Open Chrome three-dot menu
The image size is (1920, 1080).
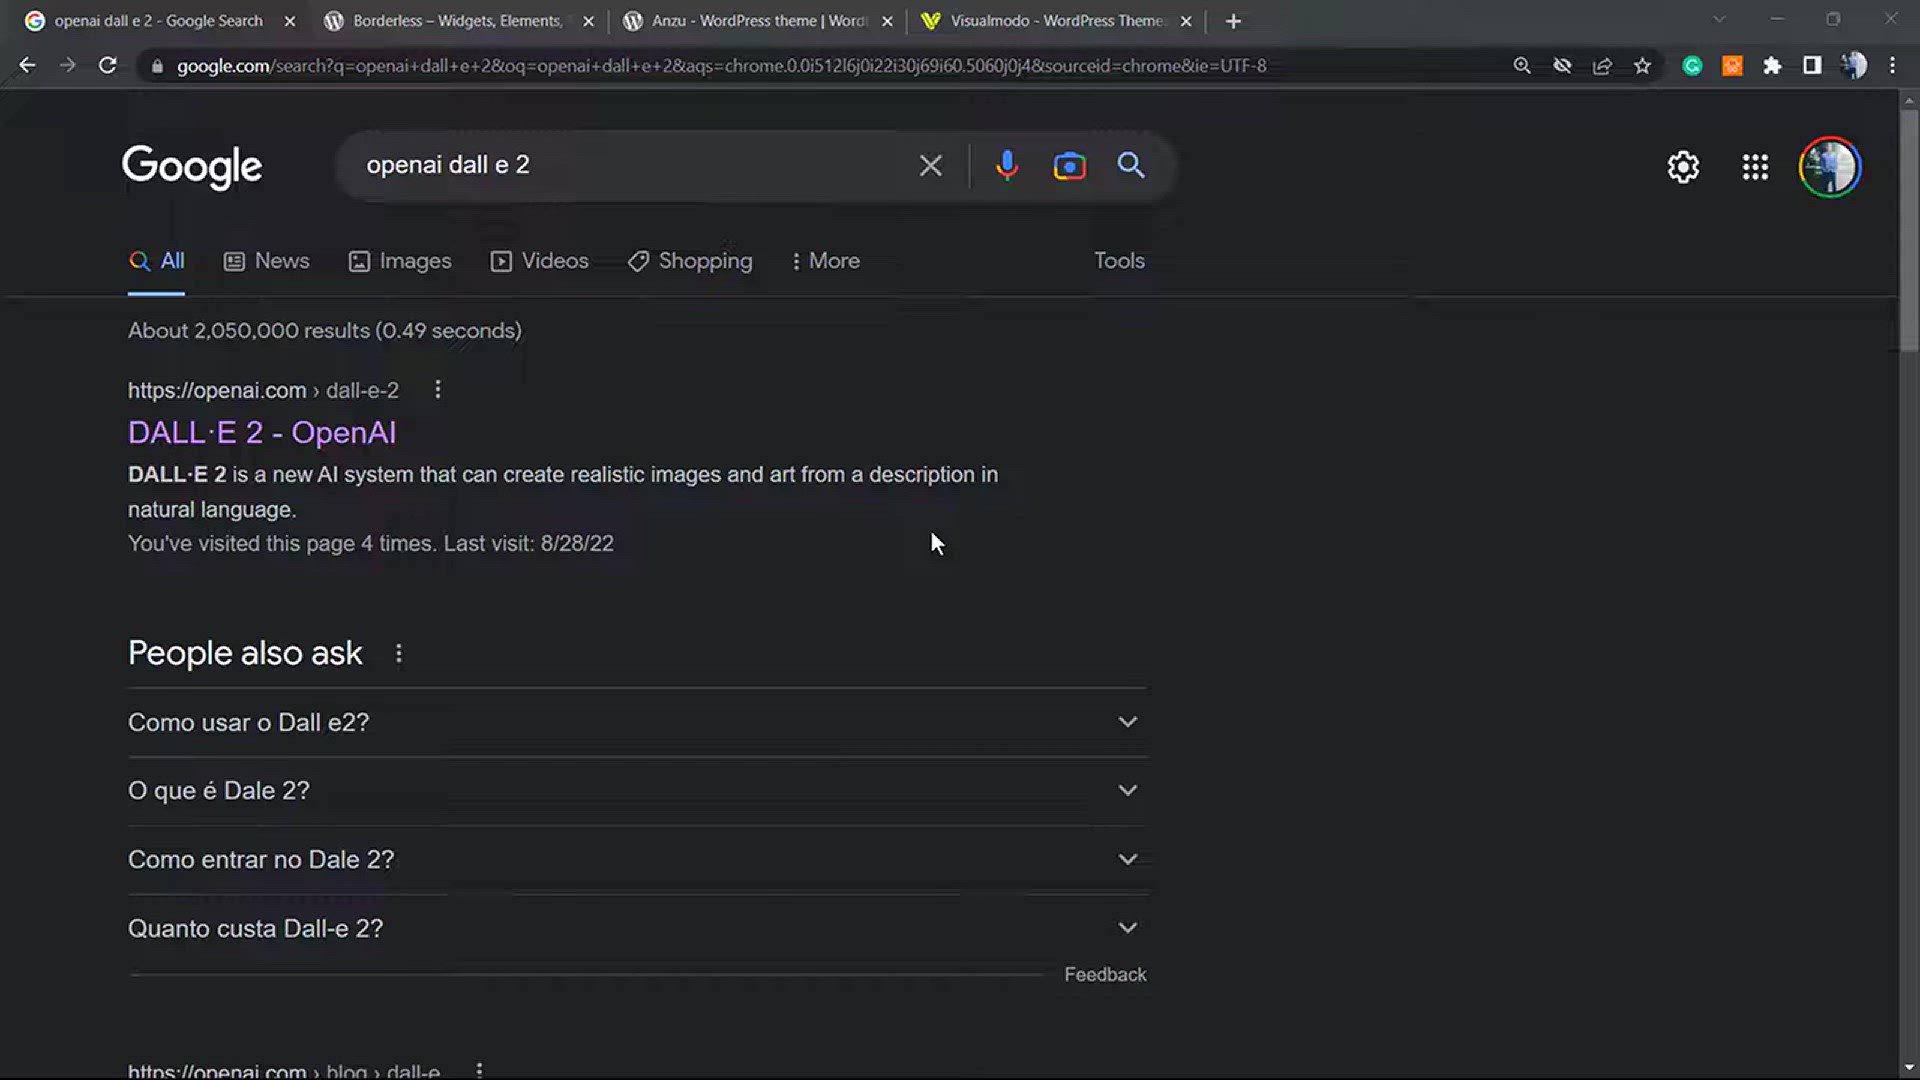pyautogui.click(x=1892, y=66)
